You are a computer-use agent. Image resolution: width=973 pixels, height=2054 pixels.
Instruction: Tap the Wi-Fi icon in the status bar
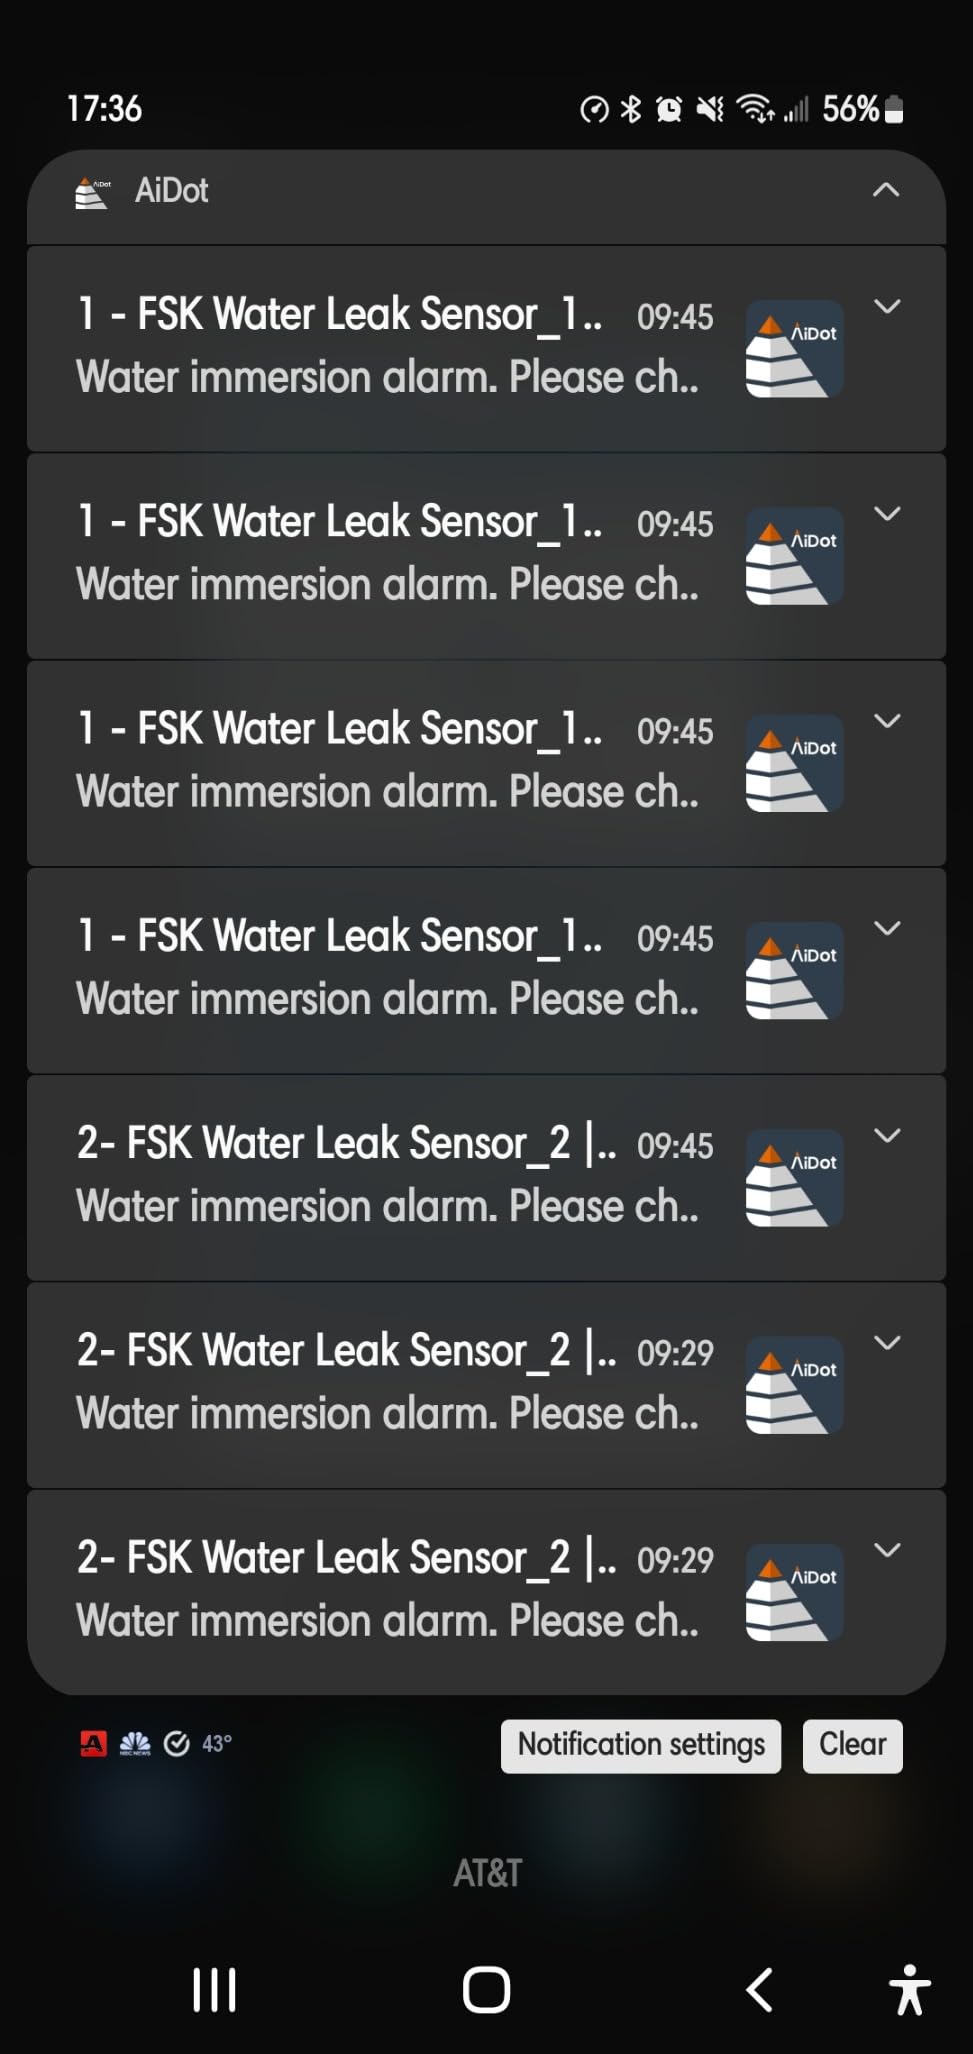click(753, 108)
